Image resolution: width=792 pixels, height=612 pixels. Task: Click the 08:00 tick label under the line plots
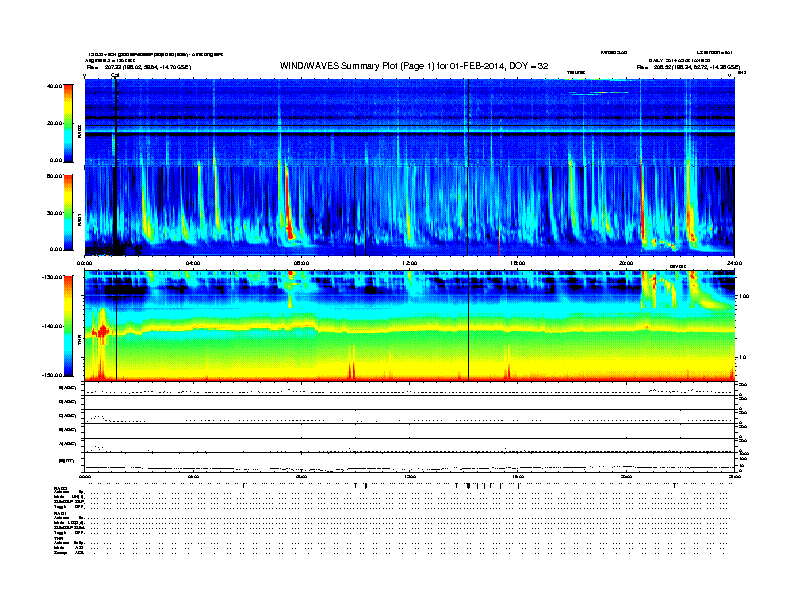(x=302, y=477)
